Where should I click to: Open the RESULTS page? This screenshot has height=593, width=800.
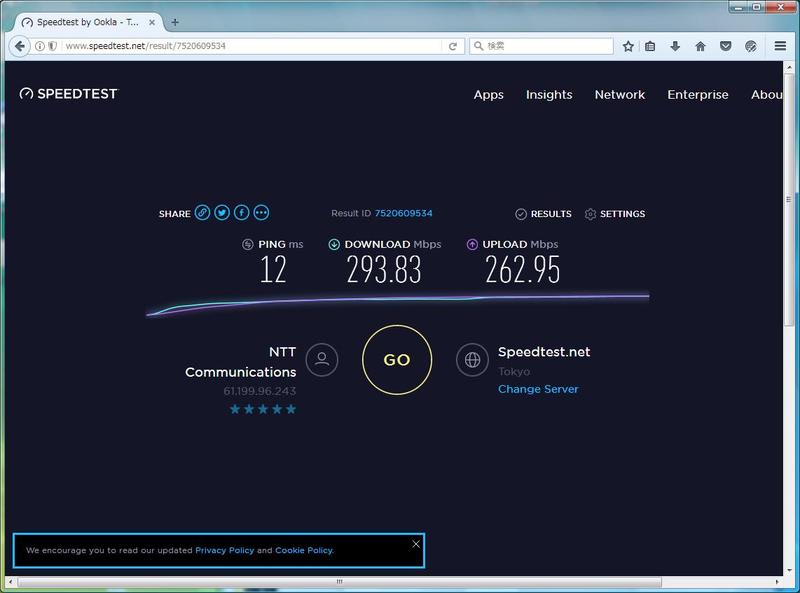pos(544,214)
